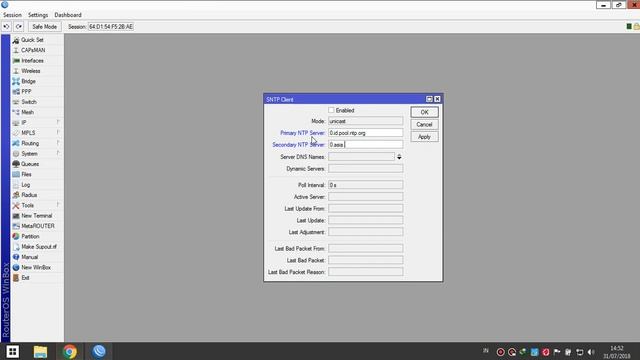Expand the System submenu
Screen dimensions: 640x360
click(37, 153)
